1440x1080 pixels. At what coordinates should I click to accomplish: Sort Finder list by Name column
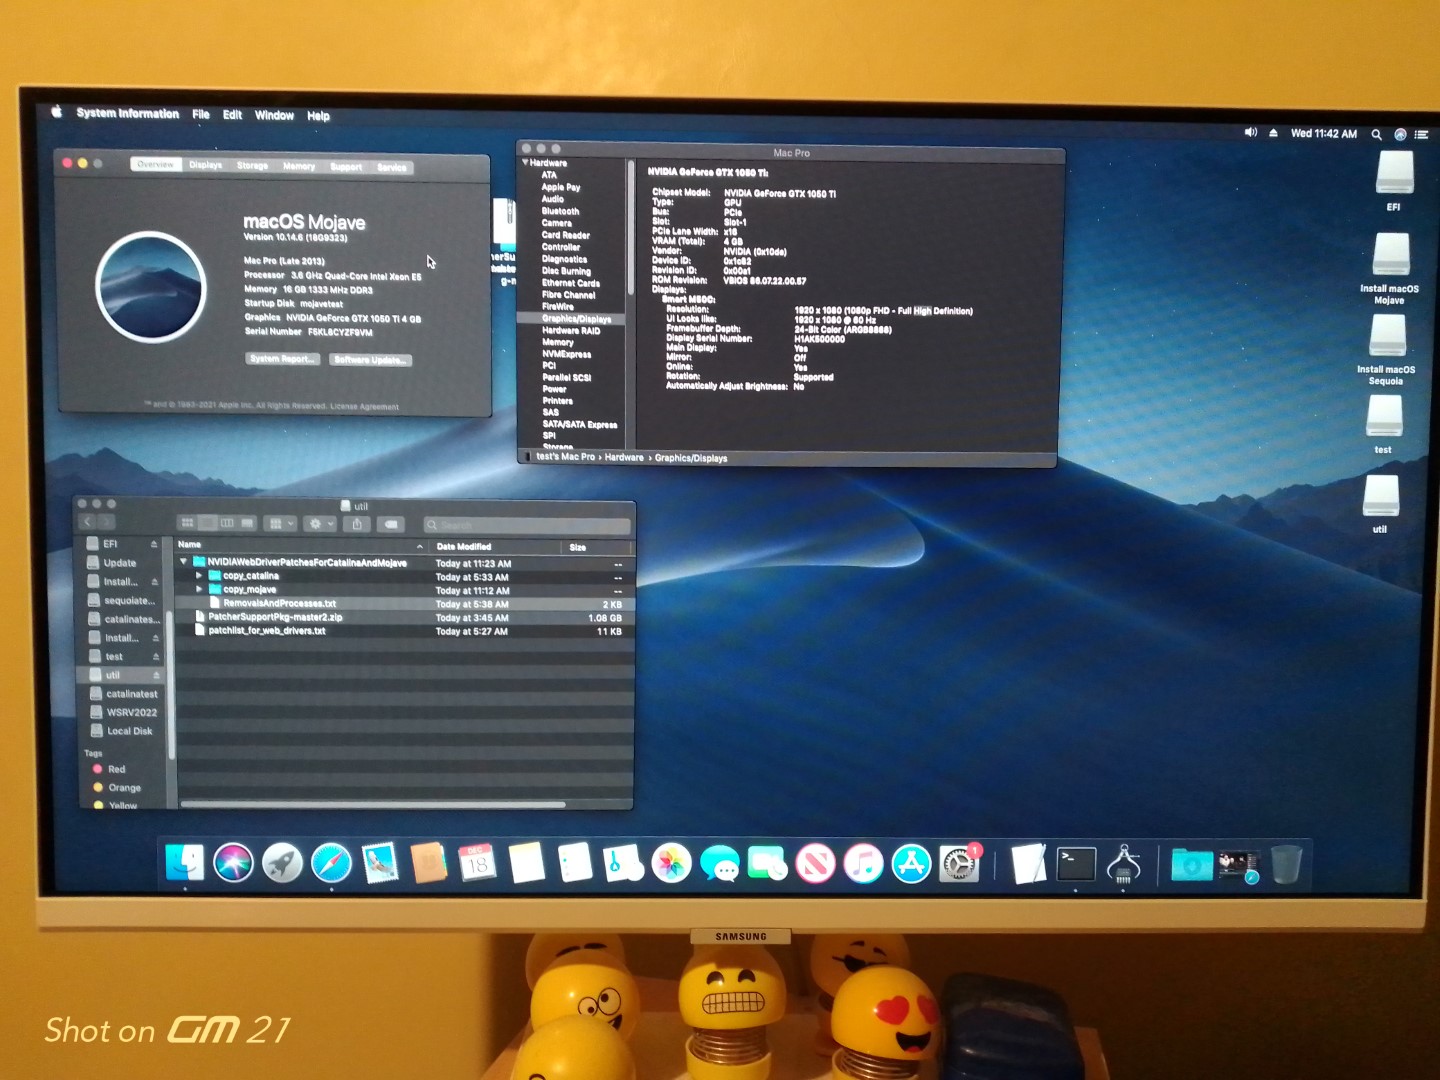(x=302, y=545)
